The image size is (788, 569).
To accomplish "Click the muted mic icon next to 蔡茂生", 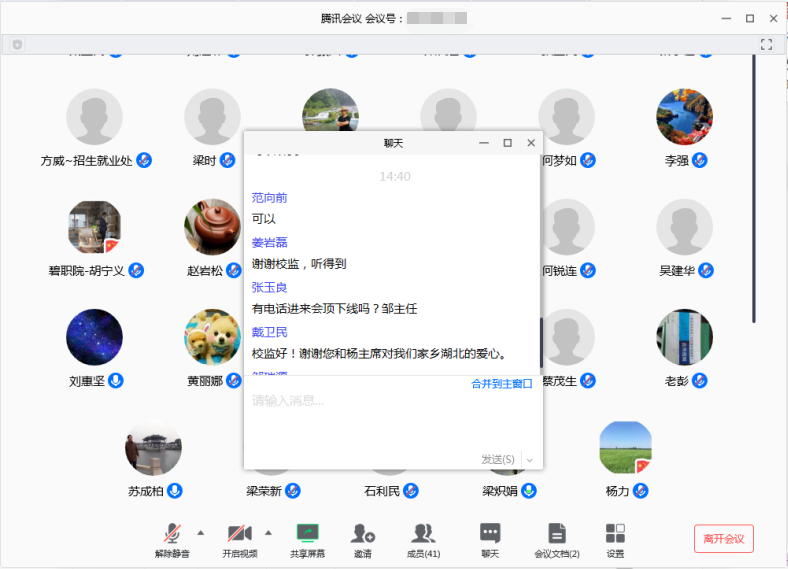I will tap(588, 381).
